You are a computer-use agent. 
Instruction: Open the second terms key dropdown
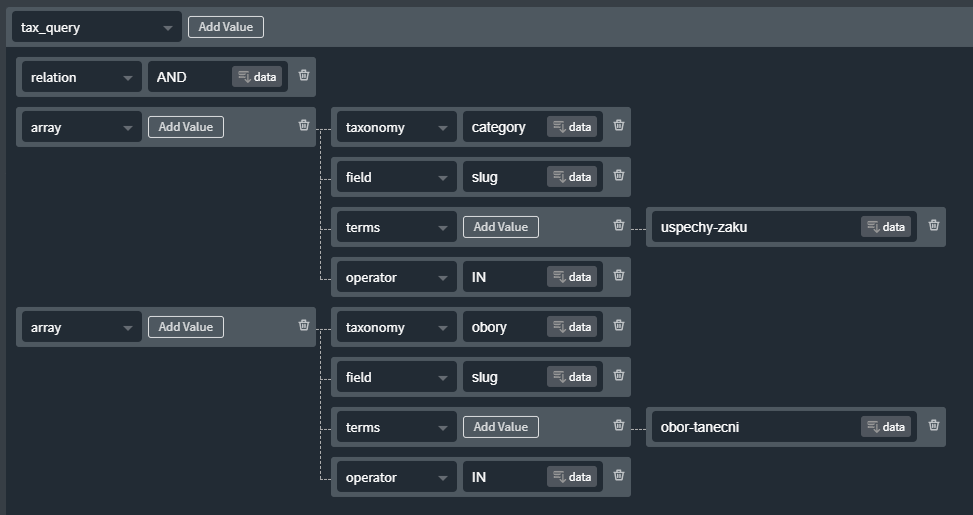tap(397, 427)
